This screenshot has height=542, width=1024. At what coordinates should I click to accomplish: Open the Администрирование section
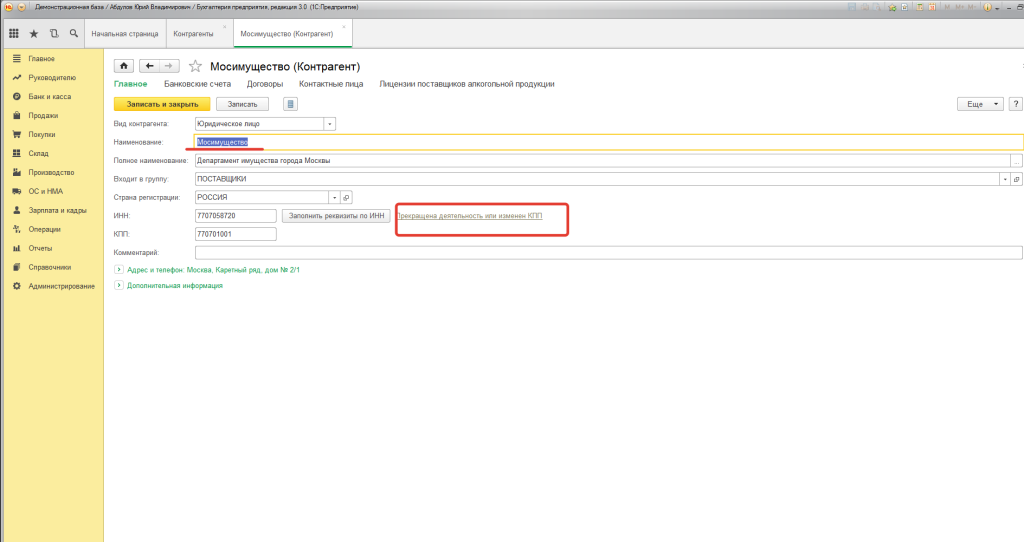click(x=61, y=286)
